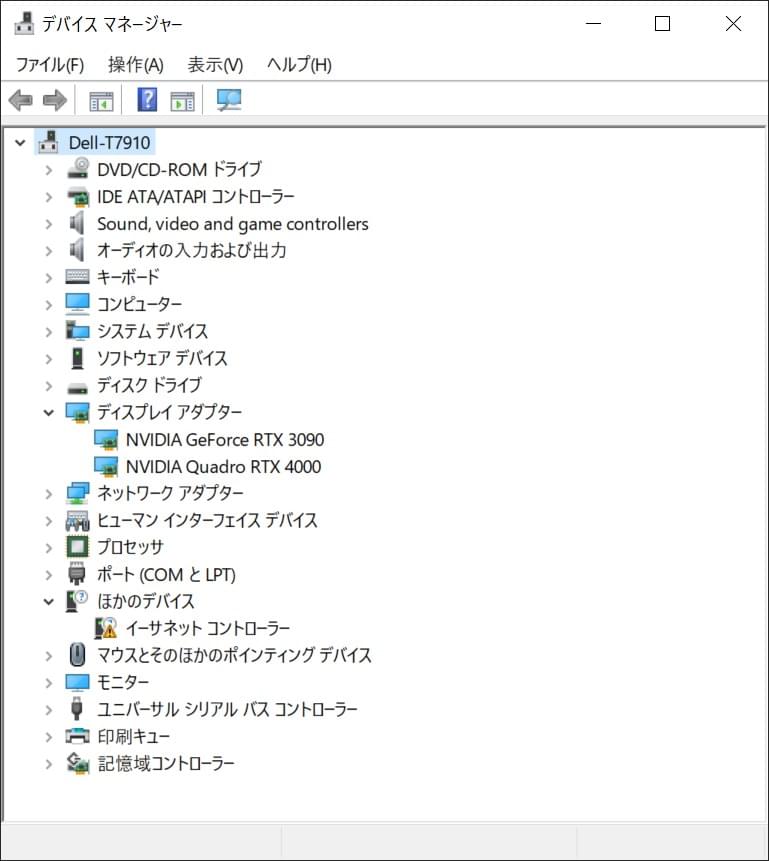Select NVIDIA GeForce RTX 3090 text

point(225,440)
